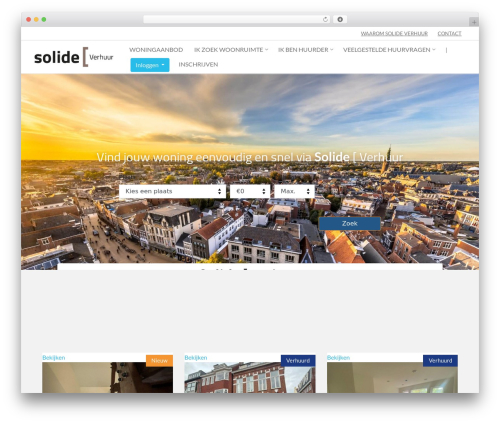Maximize window with the green button
Image resolution: width=500 pixels, height=423 pixels.
tap(44, 20)
